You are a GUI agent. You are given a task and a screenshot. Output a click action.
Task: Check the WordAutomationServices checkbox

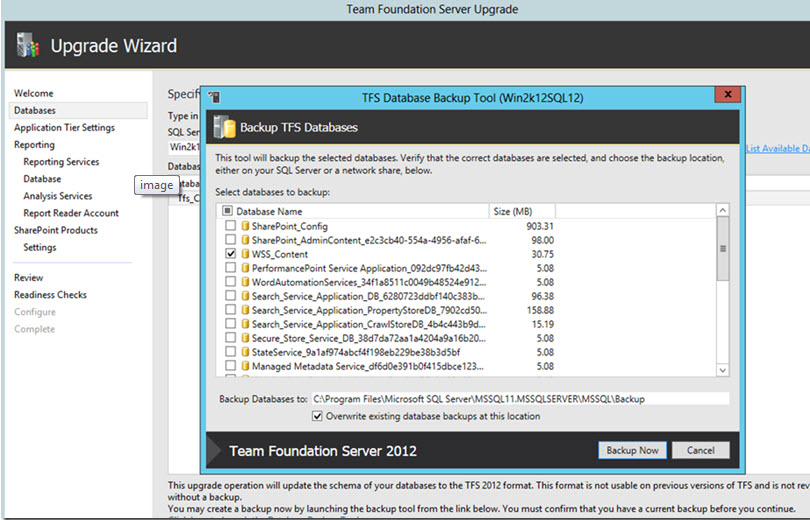(x=230, y=281)
